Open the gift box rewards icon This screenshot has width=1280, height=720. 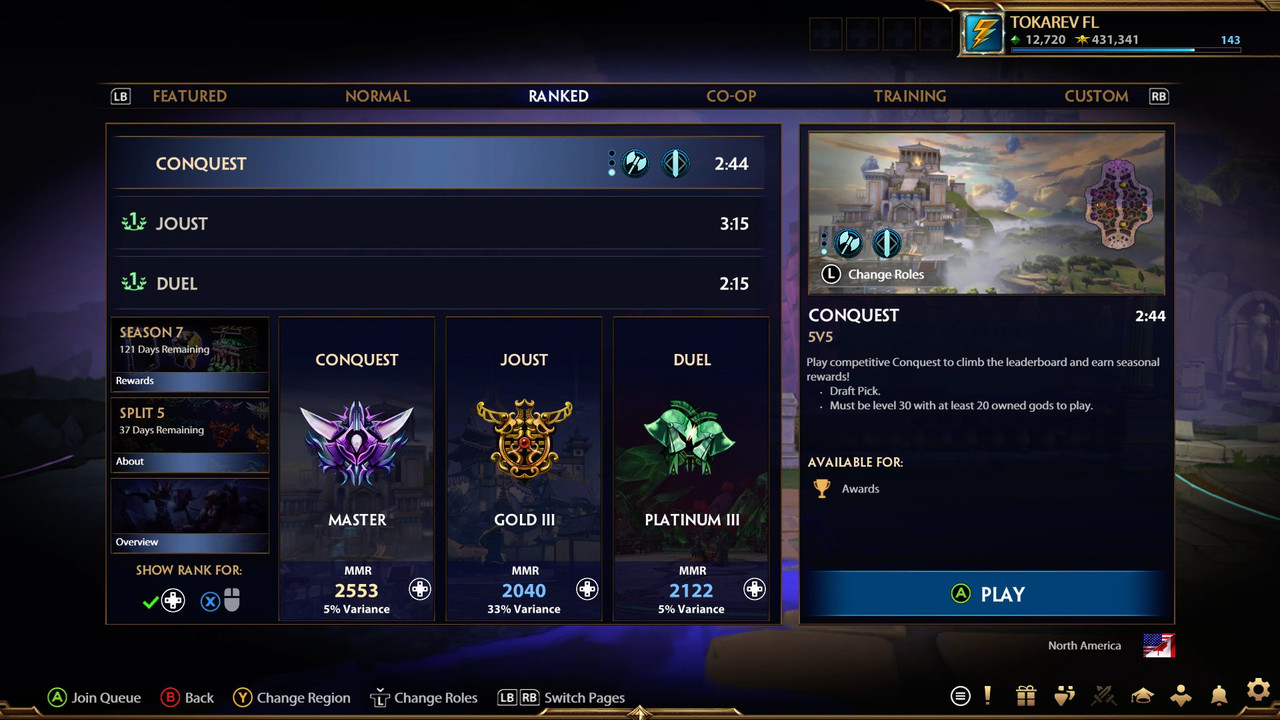(1026, 695)
